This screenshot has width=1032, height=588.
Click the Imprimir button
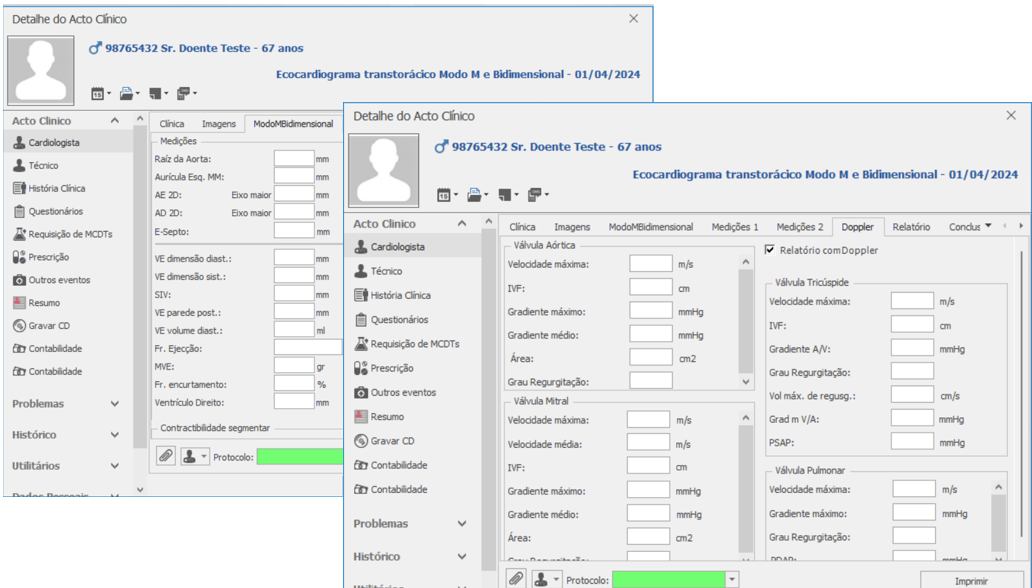click(x=971, y=580)
